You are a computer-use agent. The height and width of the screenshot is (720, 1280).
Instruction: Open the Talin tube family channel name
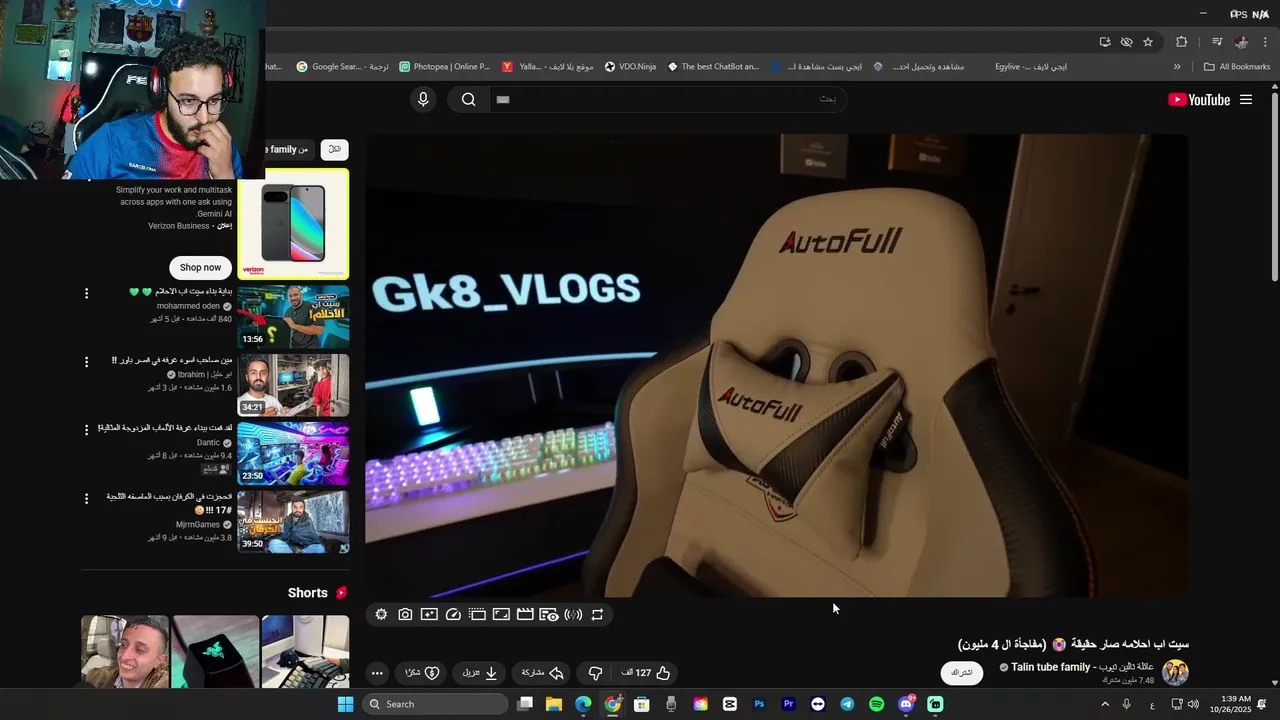pos(1082,667)
